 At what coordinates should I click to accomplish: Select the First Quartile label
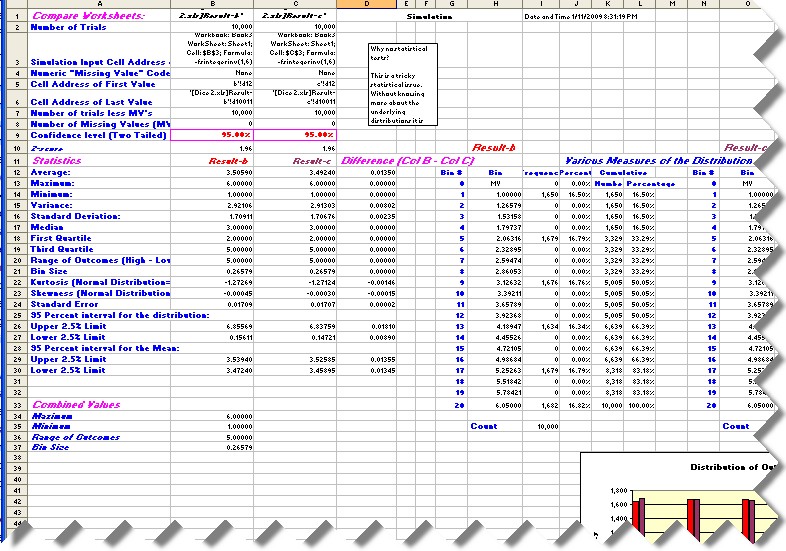[61, 239]
